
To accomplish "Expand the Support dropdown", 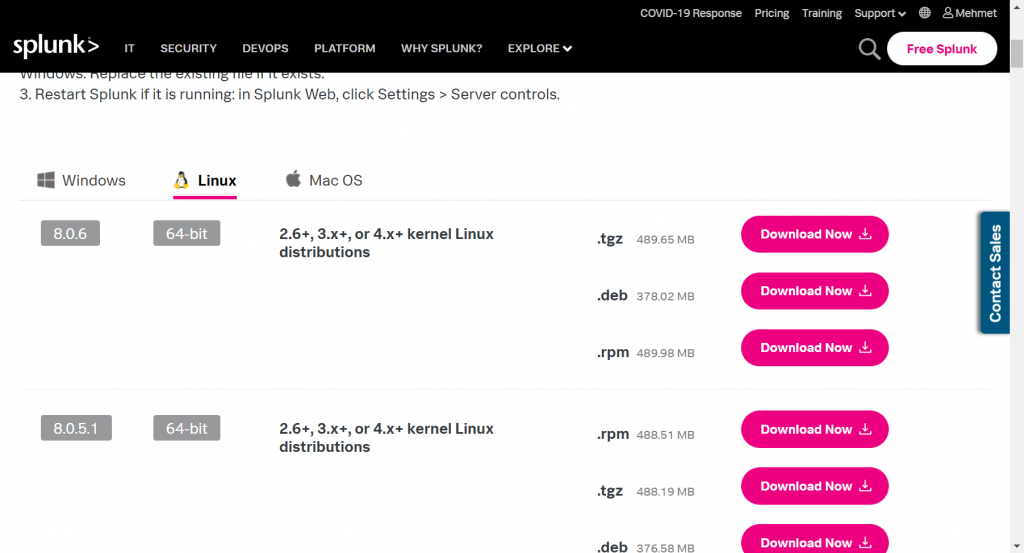I will (880, 13).
